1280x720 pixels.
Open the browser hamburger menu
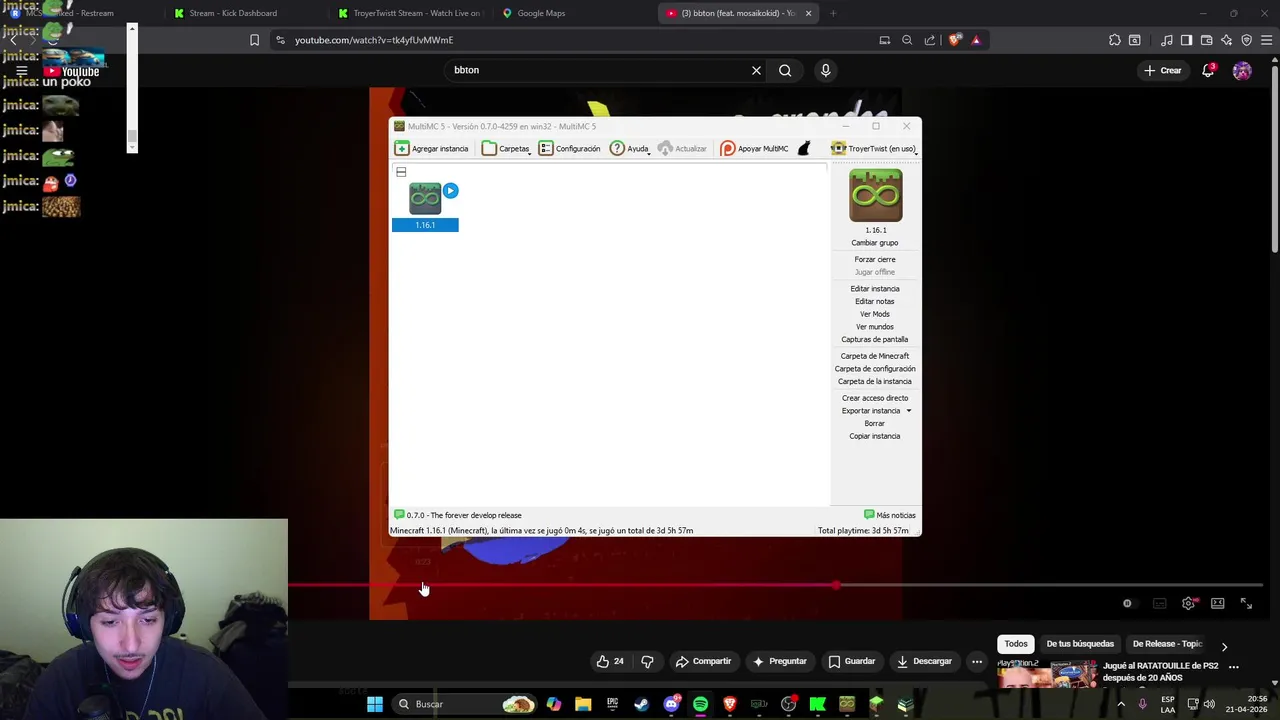(x=1267, y=40)
